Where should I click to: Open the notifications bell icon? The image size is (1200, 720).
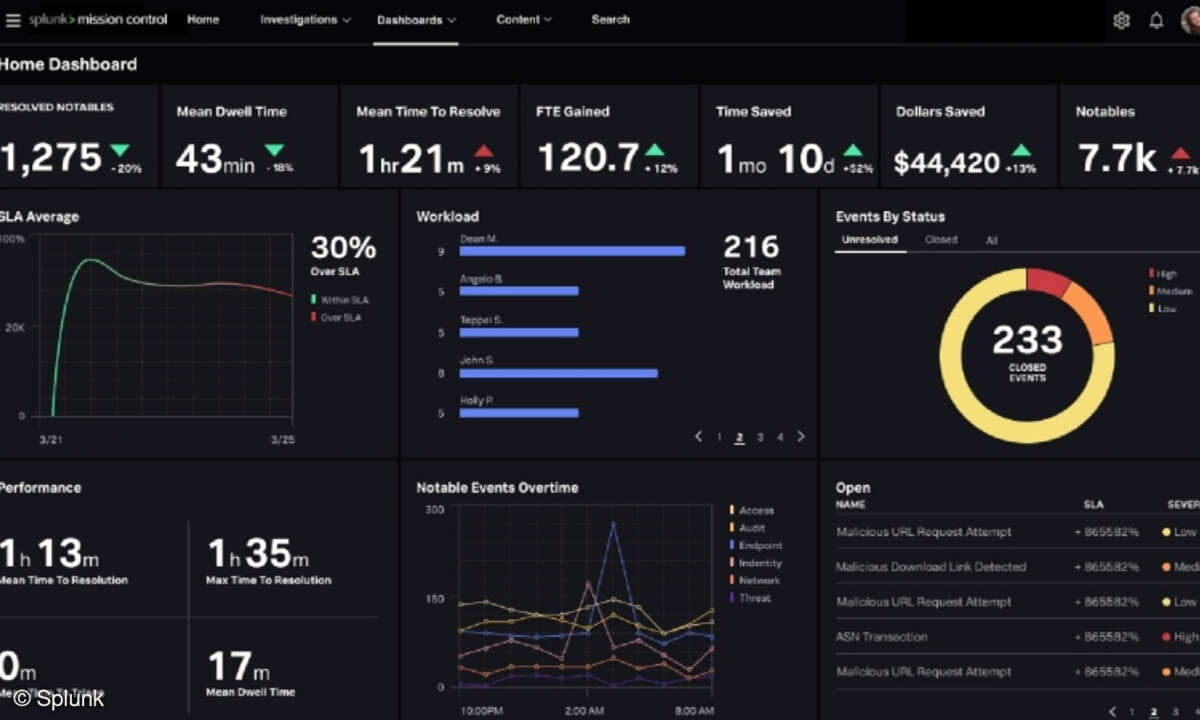1156,20
